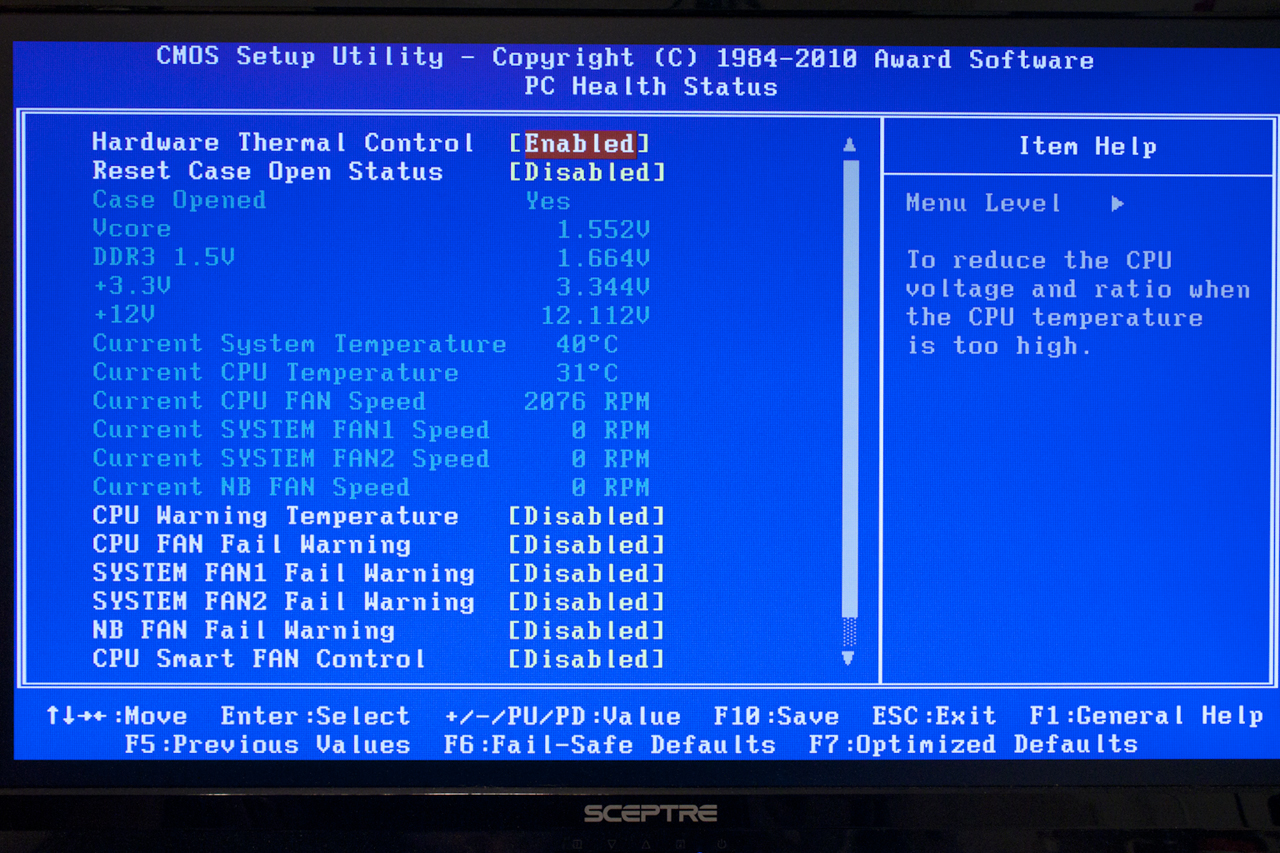Image resolution: width=1280 pixels, height=853 pixels.
Task: Click the Enter:Select hint
Action: [x=315, y=717]
